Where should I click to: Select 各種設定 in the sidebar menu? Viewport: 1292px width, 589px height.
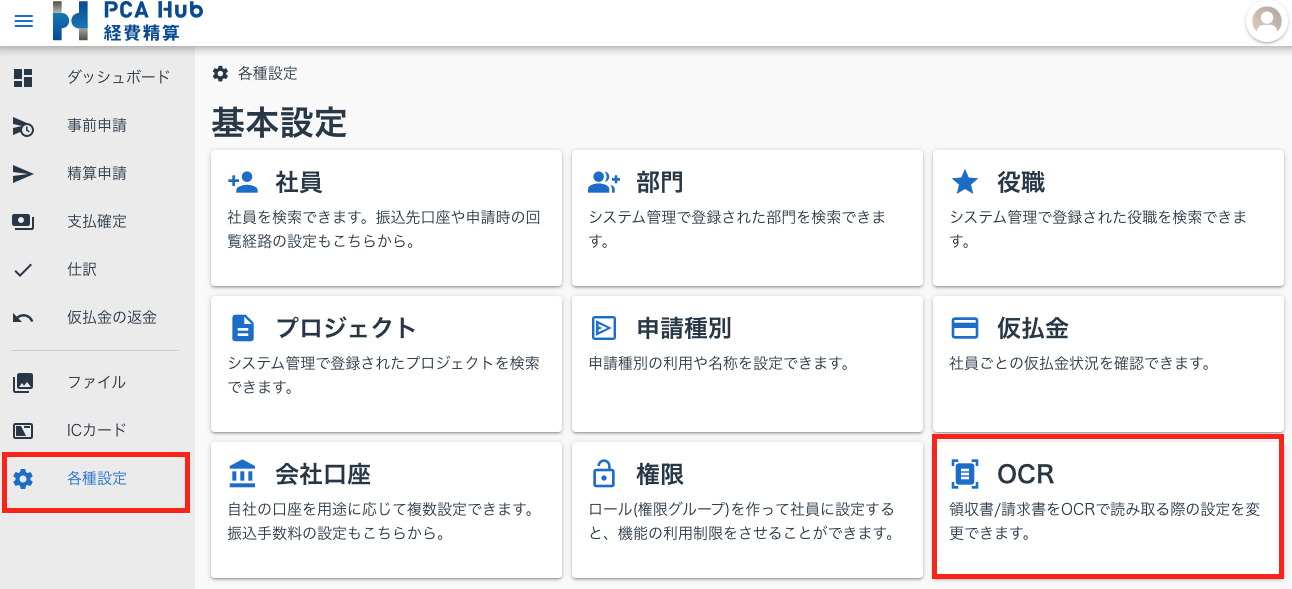click(x=96, y=479)
